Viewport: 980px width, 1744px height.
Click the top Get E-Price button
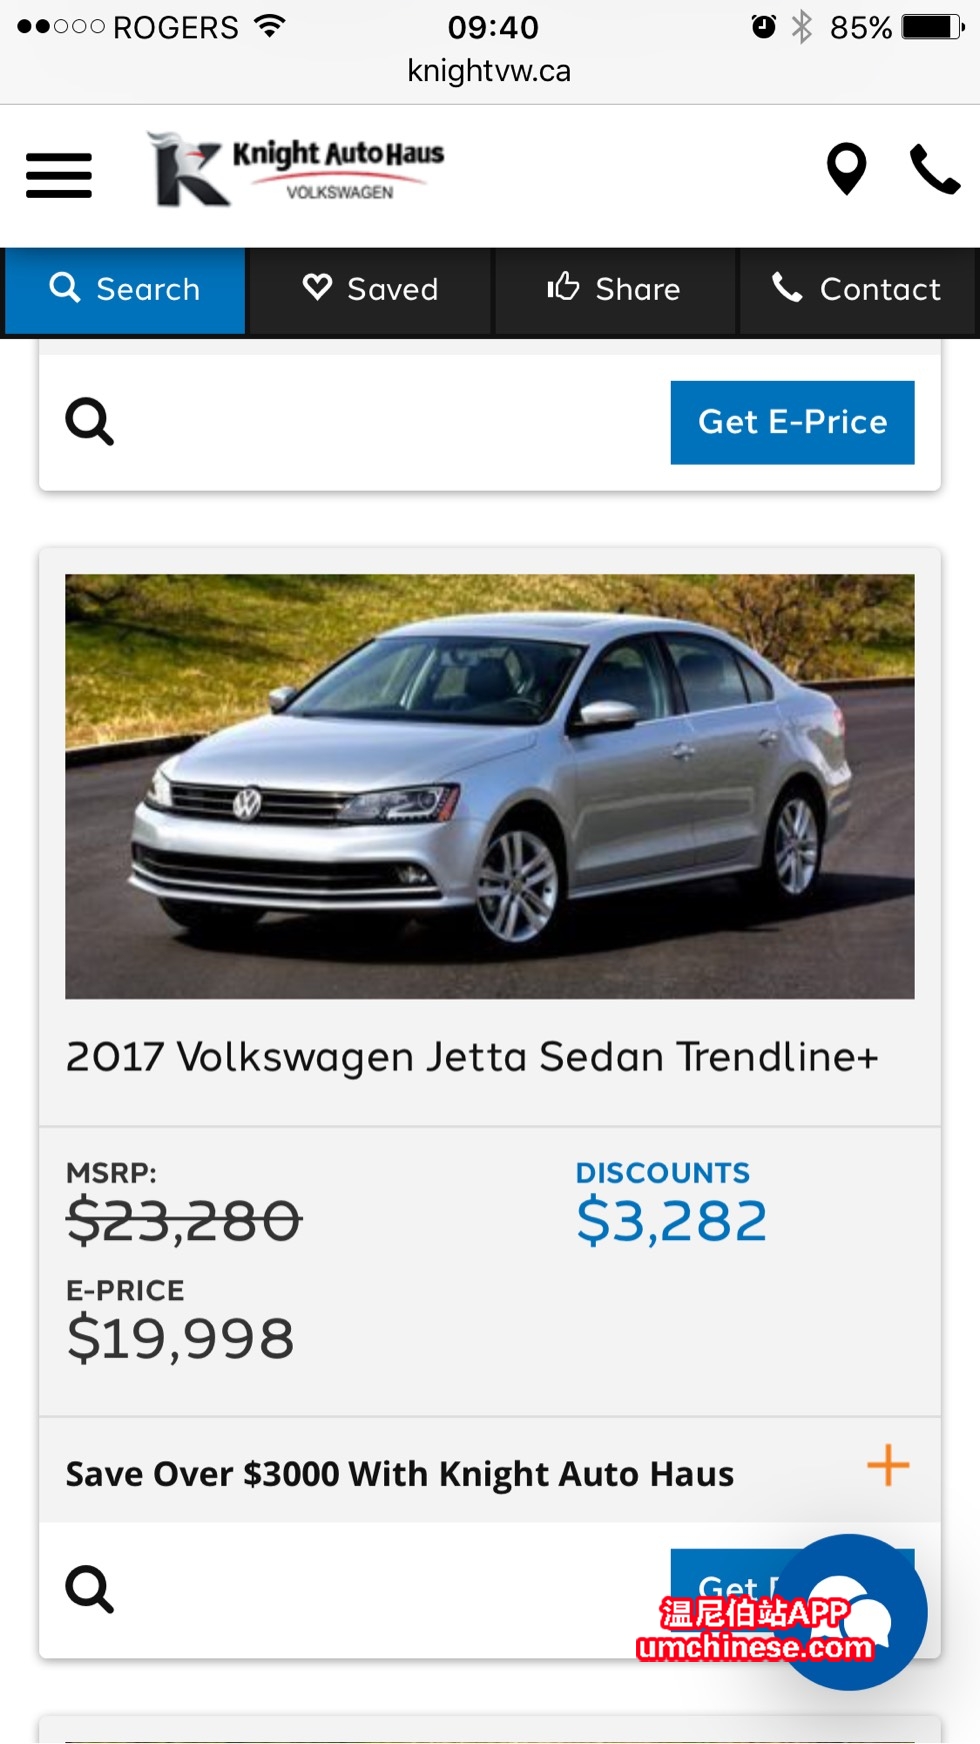coord(792,422)
